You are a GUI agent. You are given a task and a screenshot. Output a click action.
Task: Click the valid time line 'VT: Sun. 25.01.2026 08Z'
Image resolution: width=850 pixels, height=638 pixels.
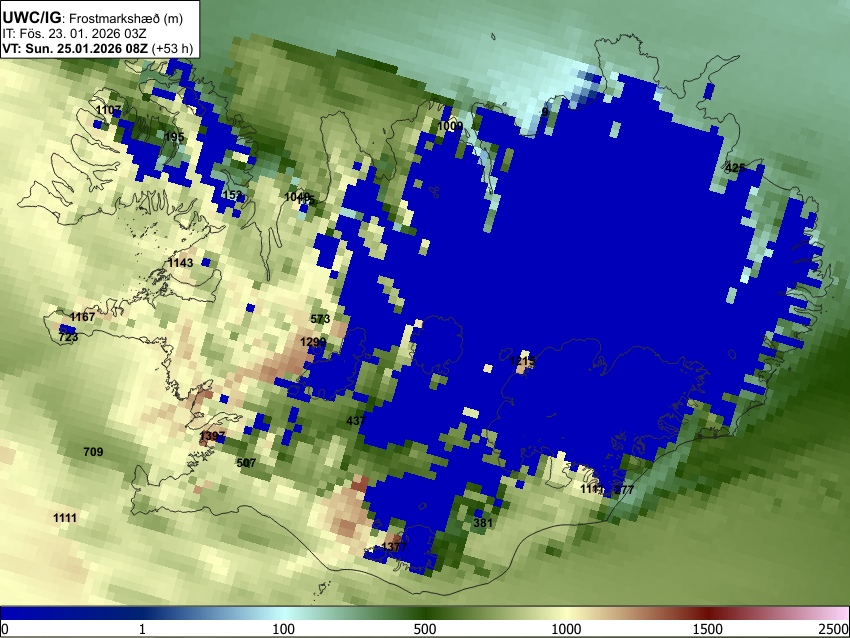pos(75,48)
